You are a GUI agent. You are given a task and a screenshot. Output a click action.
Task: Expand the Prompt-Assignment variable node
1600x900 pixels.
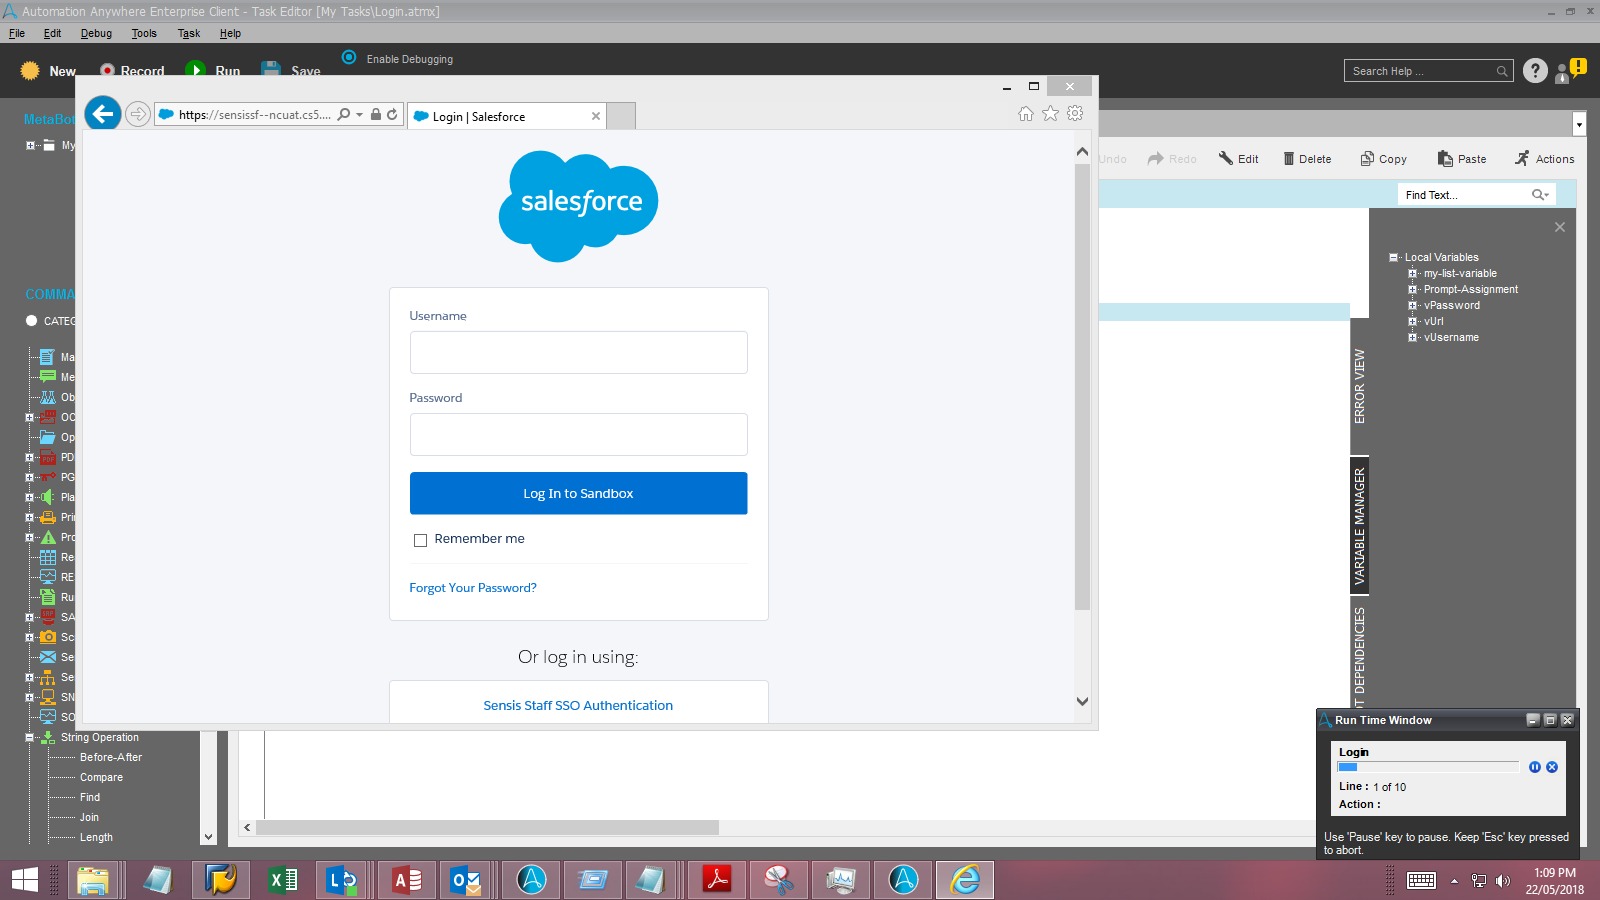point(1412,289)
